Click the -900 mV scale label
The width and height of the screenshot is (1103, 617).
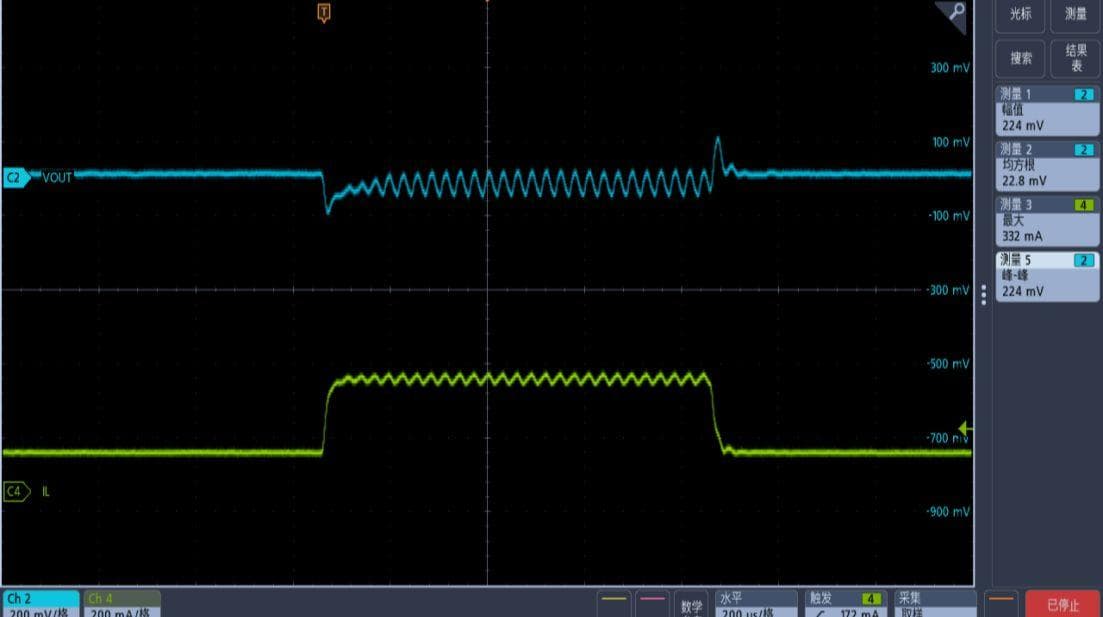point(948,511)
